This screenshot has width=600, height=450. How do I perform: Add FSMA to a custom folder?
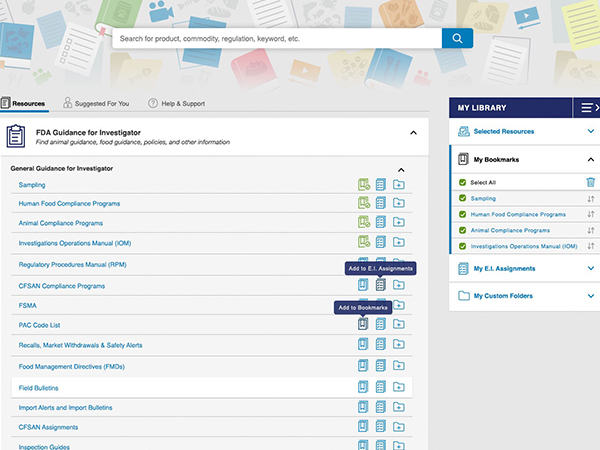[399, 305]
